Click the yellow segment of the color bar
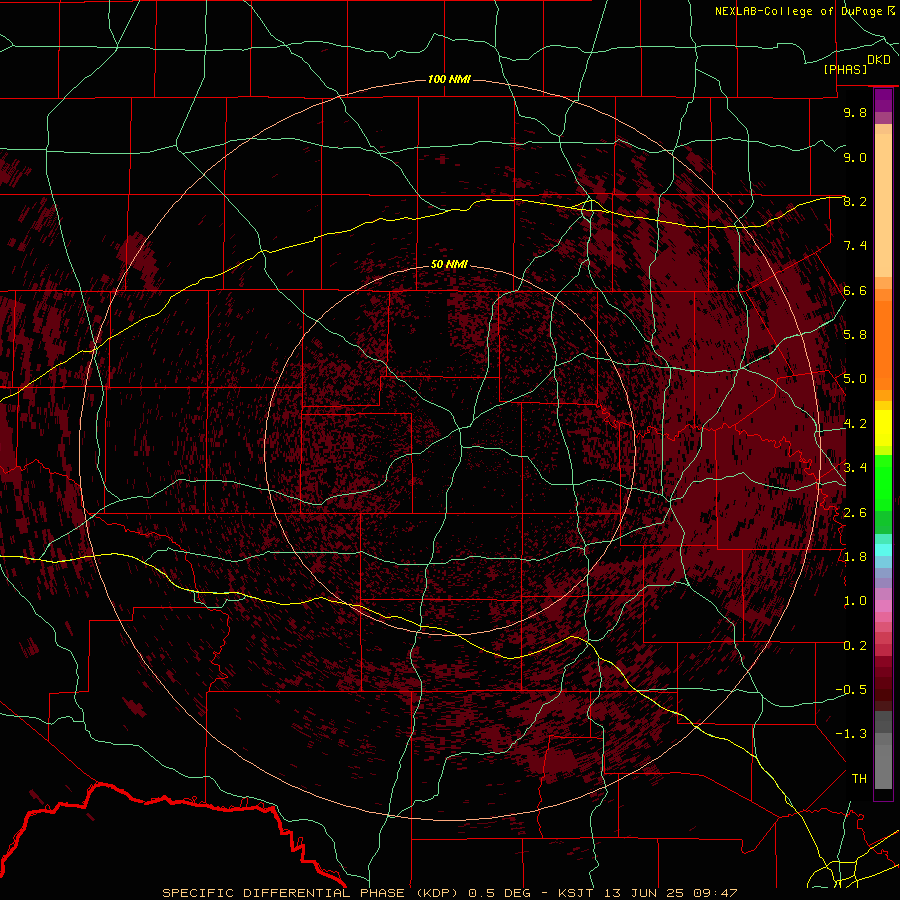 click(x=883, y=428)
